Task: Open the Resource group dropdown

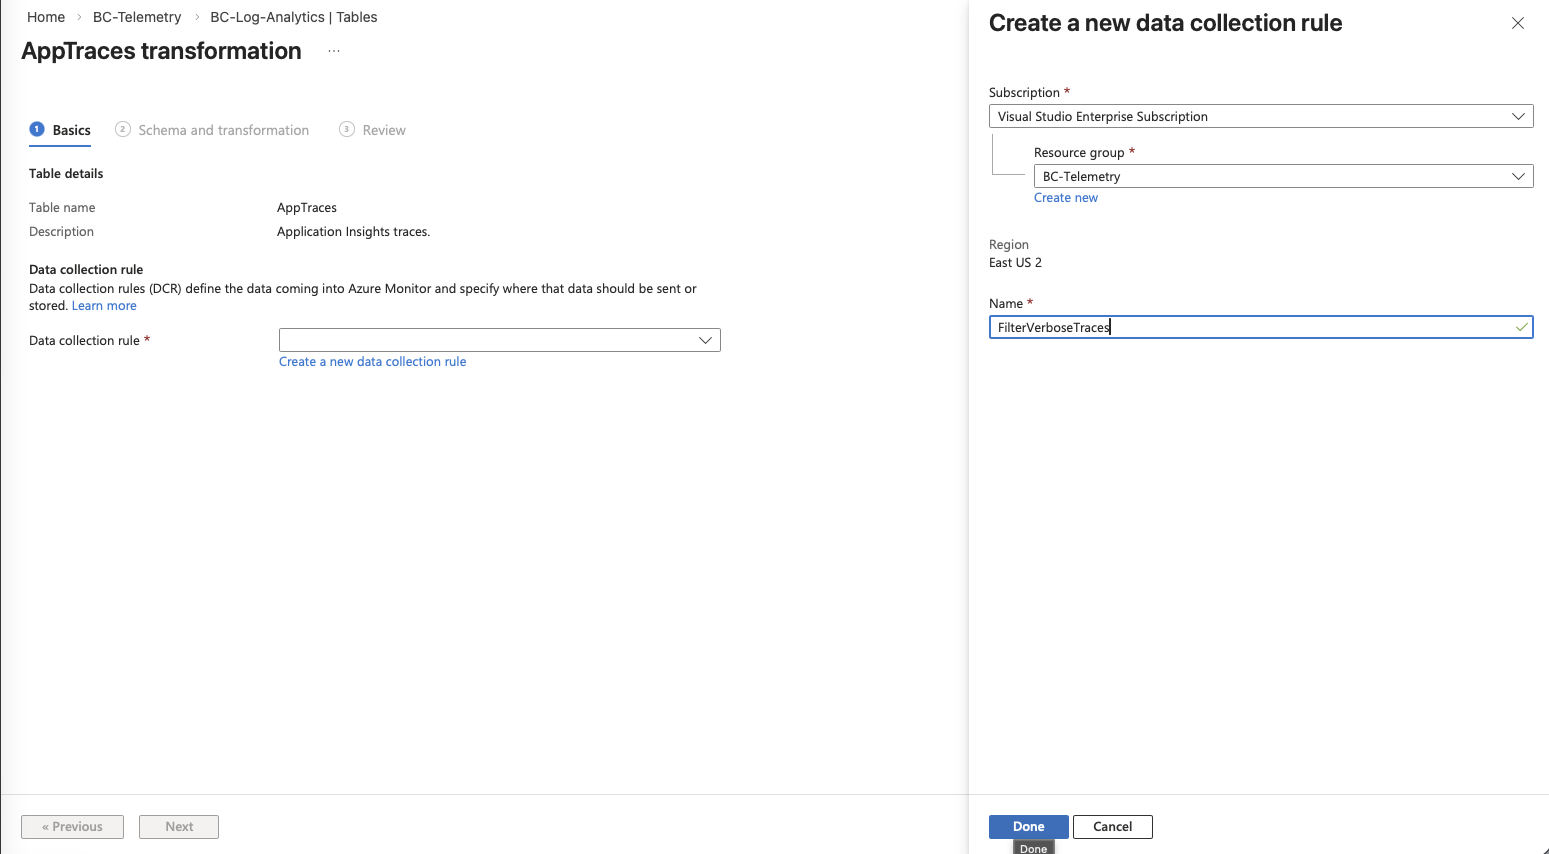Action: pyautogui.click(x=1517, y=177)
